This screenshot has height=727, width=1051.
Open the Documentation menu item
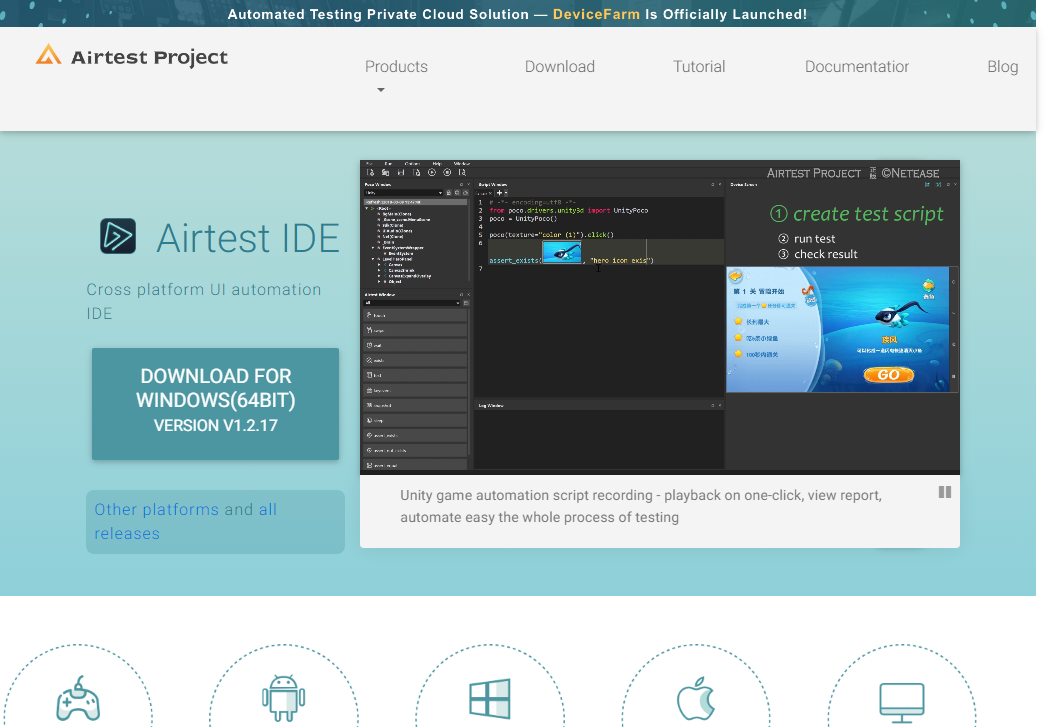(857, 66)
